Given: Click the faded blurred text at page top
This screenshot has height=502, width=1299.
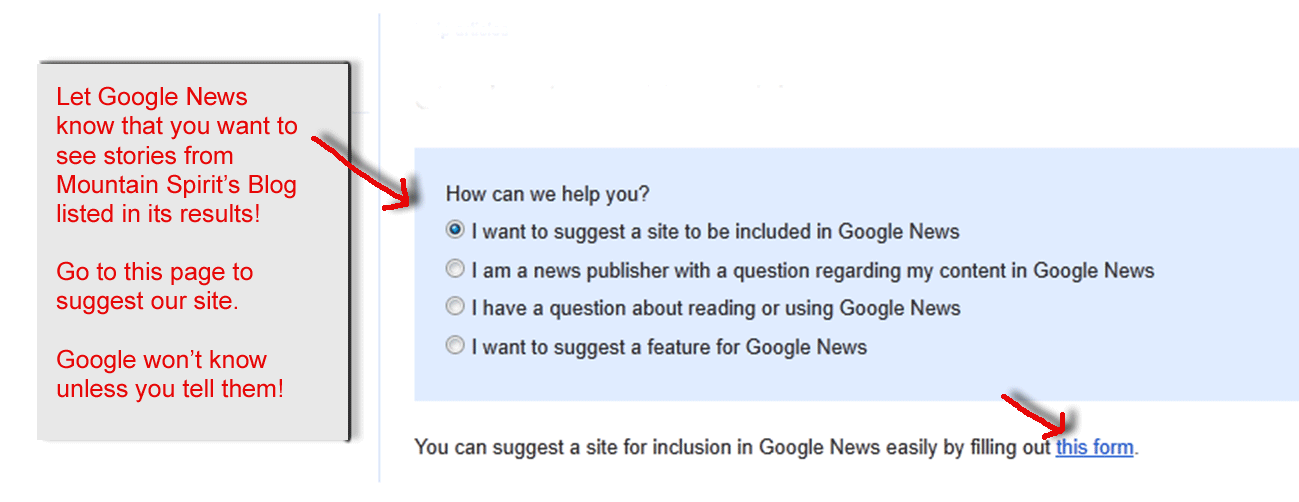Looking at the screenshot, I should tap(476, 31).
